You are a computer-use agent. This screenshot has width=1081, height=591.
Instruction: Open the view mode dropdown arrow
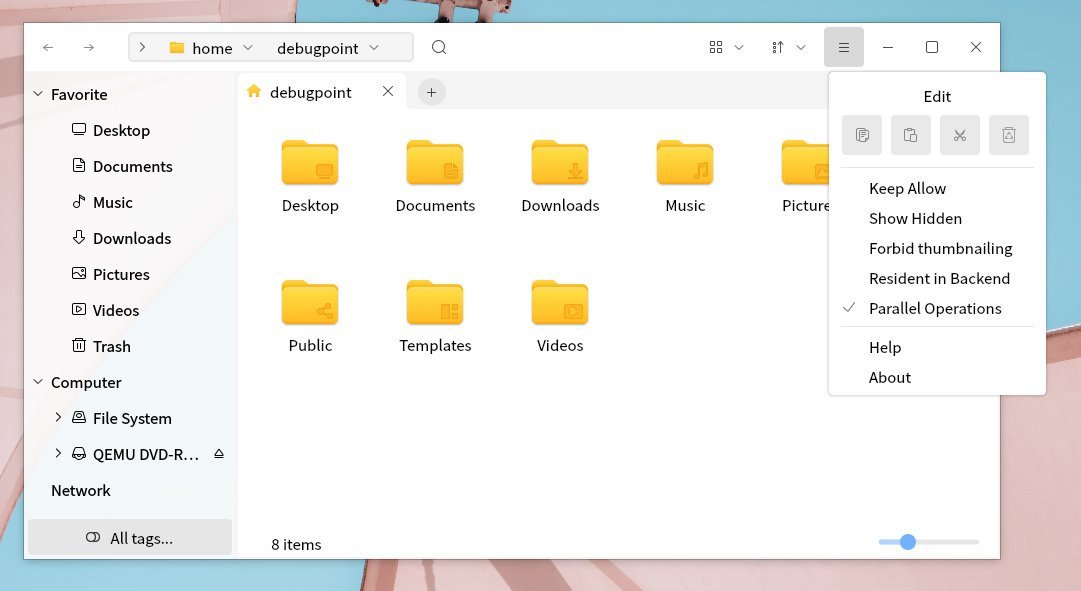[739, 48]
